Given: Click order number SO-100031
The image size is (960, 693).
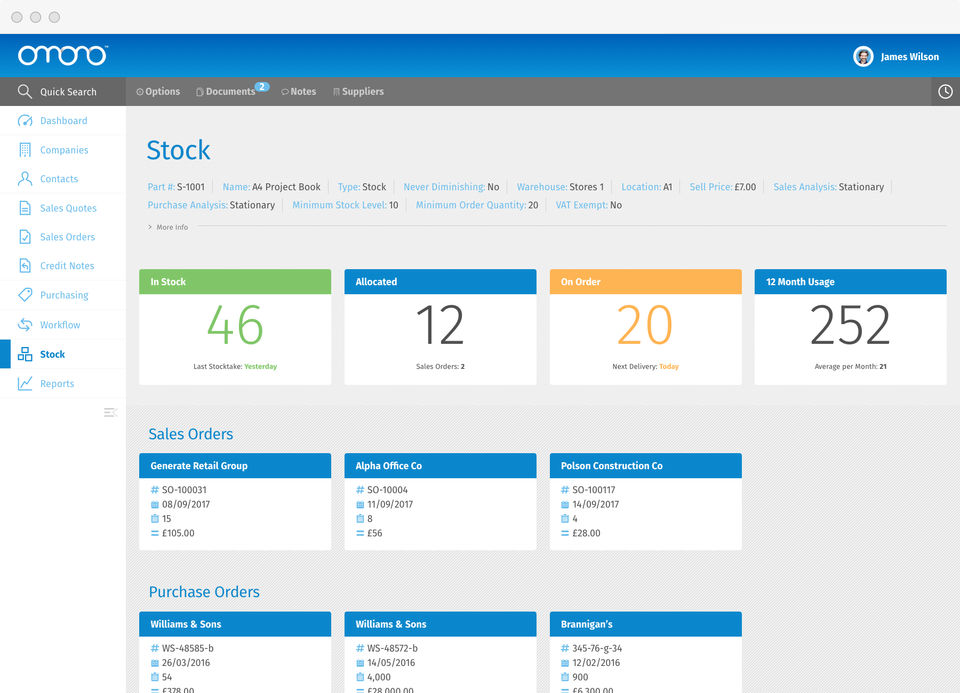Looking at the screenshot, I should pos(184,490).
